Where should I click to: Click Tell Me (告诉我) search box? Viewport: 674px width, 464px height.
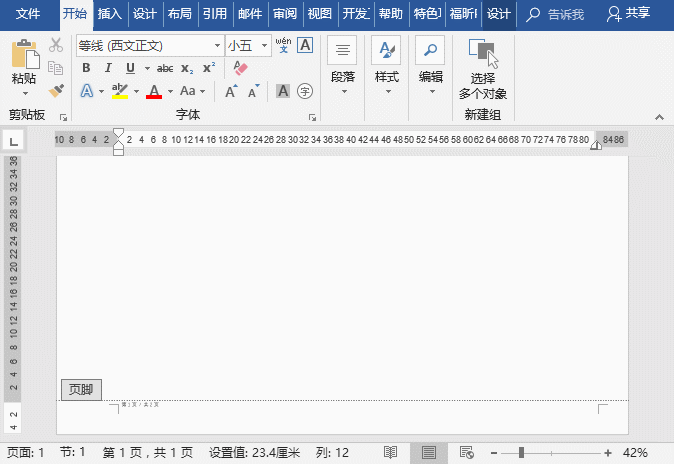point(566,15)
